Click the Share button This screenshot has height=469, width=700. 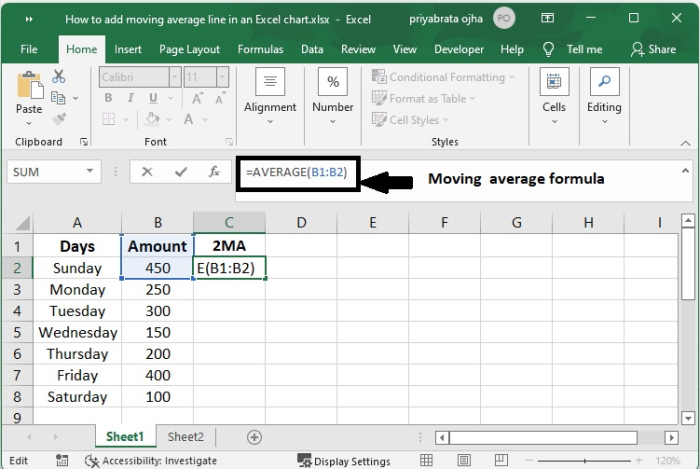pos(653,49)
